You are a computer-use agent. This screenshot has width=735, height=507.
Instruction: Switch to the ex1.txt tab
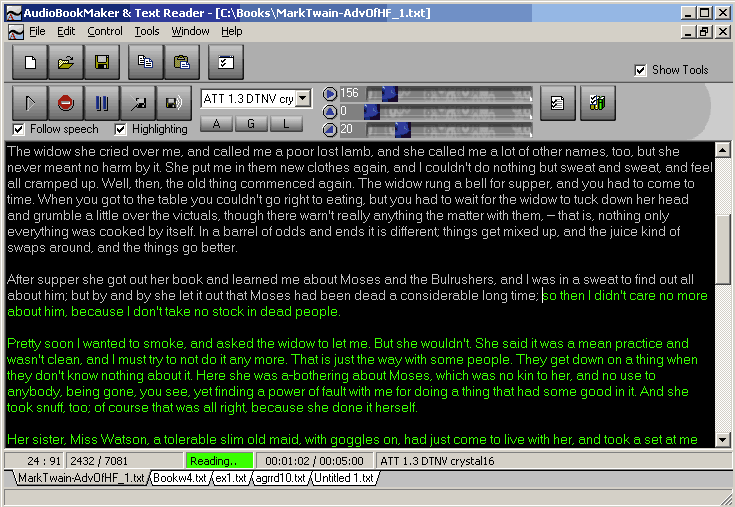pos(231,478)
